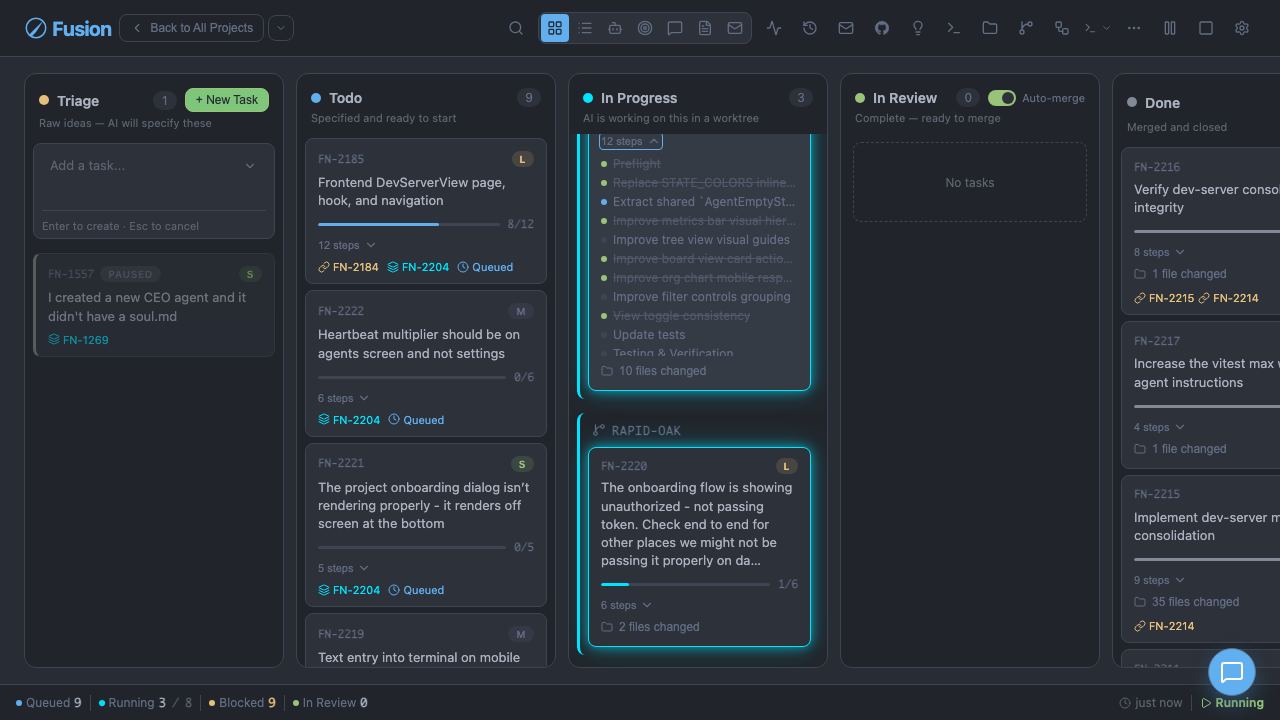Image resolution: width=1280 pixels, height=720 pixels.
Task: Open the terminal prompt icon next to lightbulb
Action: 954,28
